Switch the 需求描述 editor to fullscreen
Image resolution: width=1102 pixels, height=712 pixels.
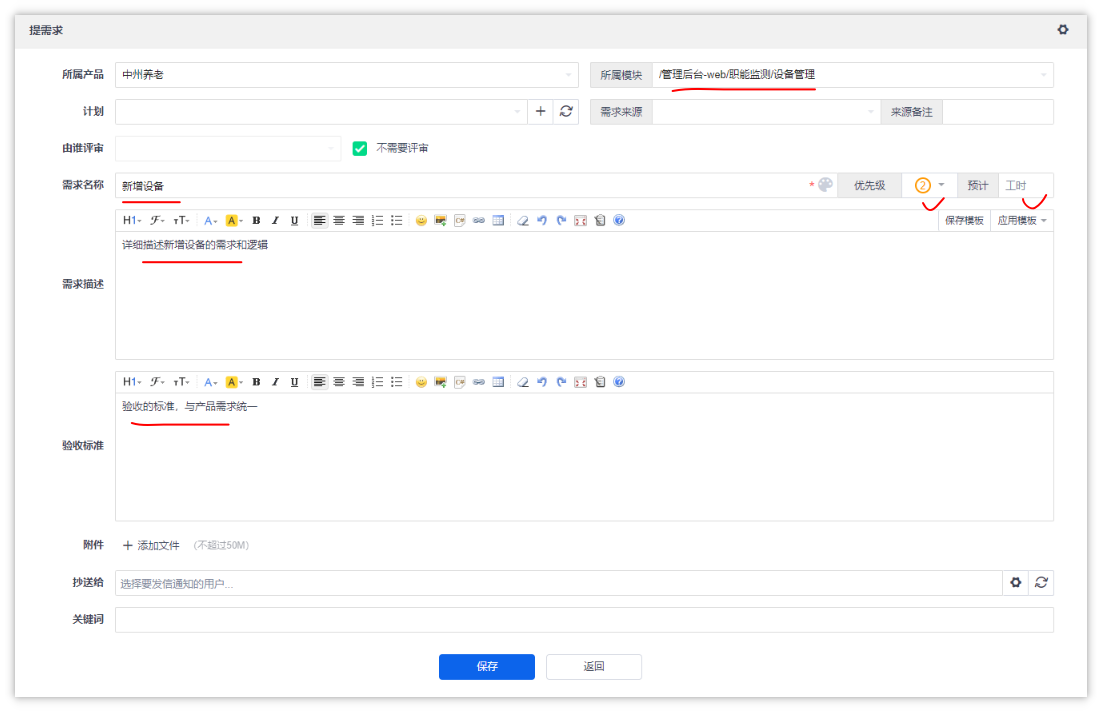coord(581,221)
